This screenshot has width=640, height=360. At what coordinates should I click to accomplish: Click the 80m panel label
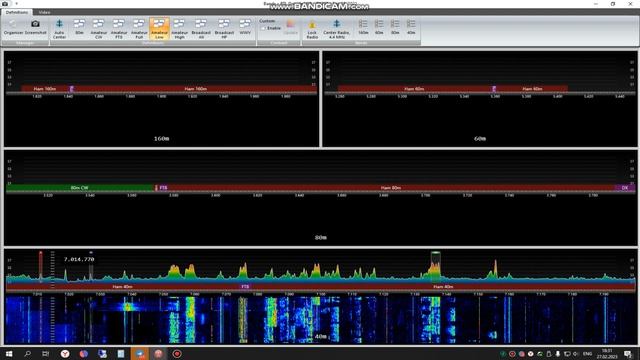(321, 238)
